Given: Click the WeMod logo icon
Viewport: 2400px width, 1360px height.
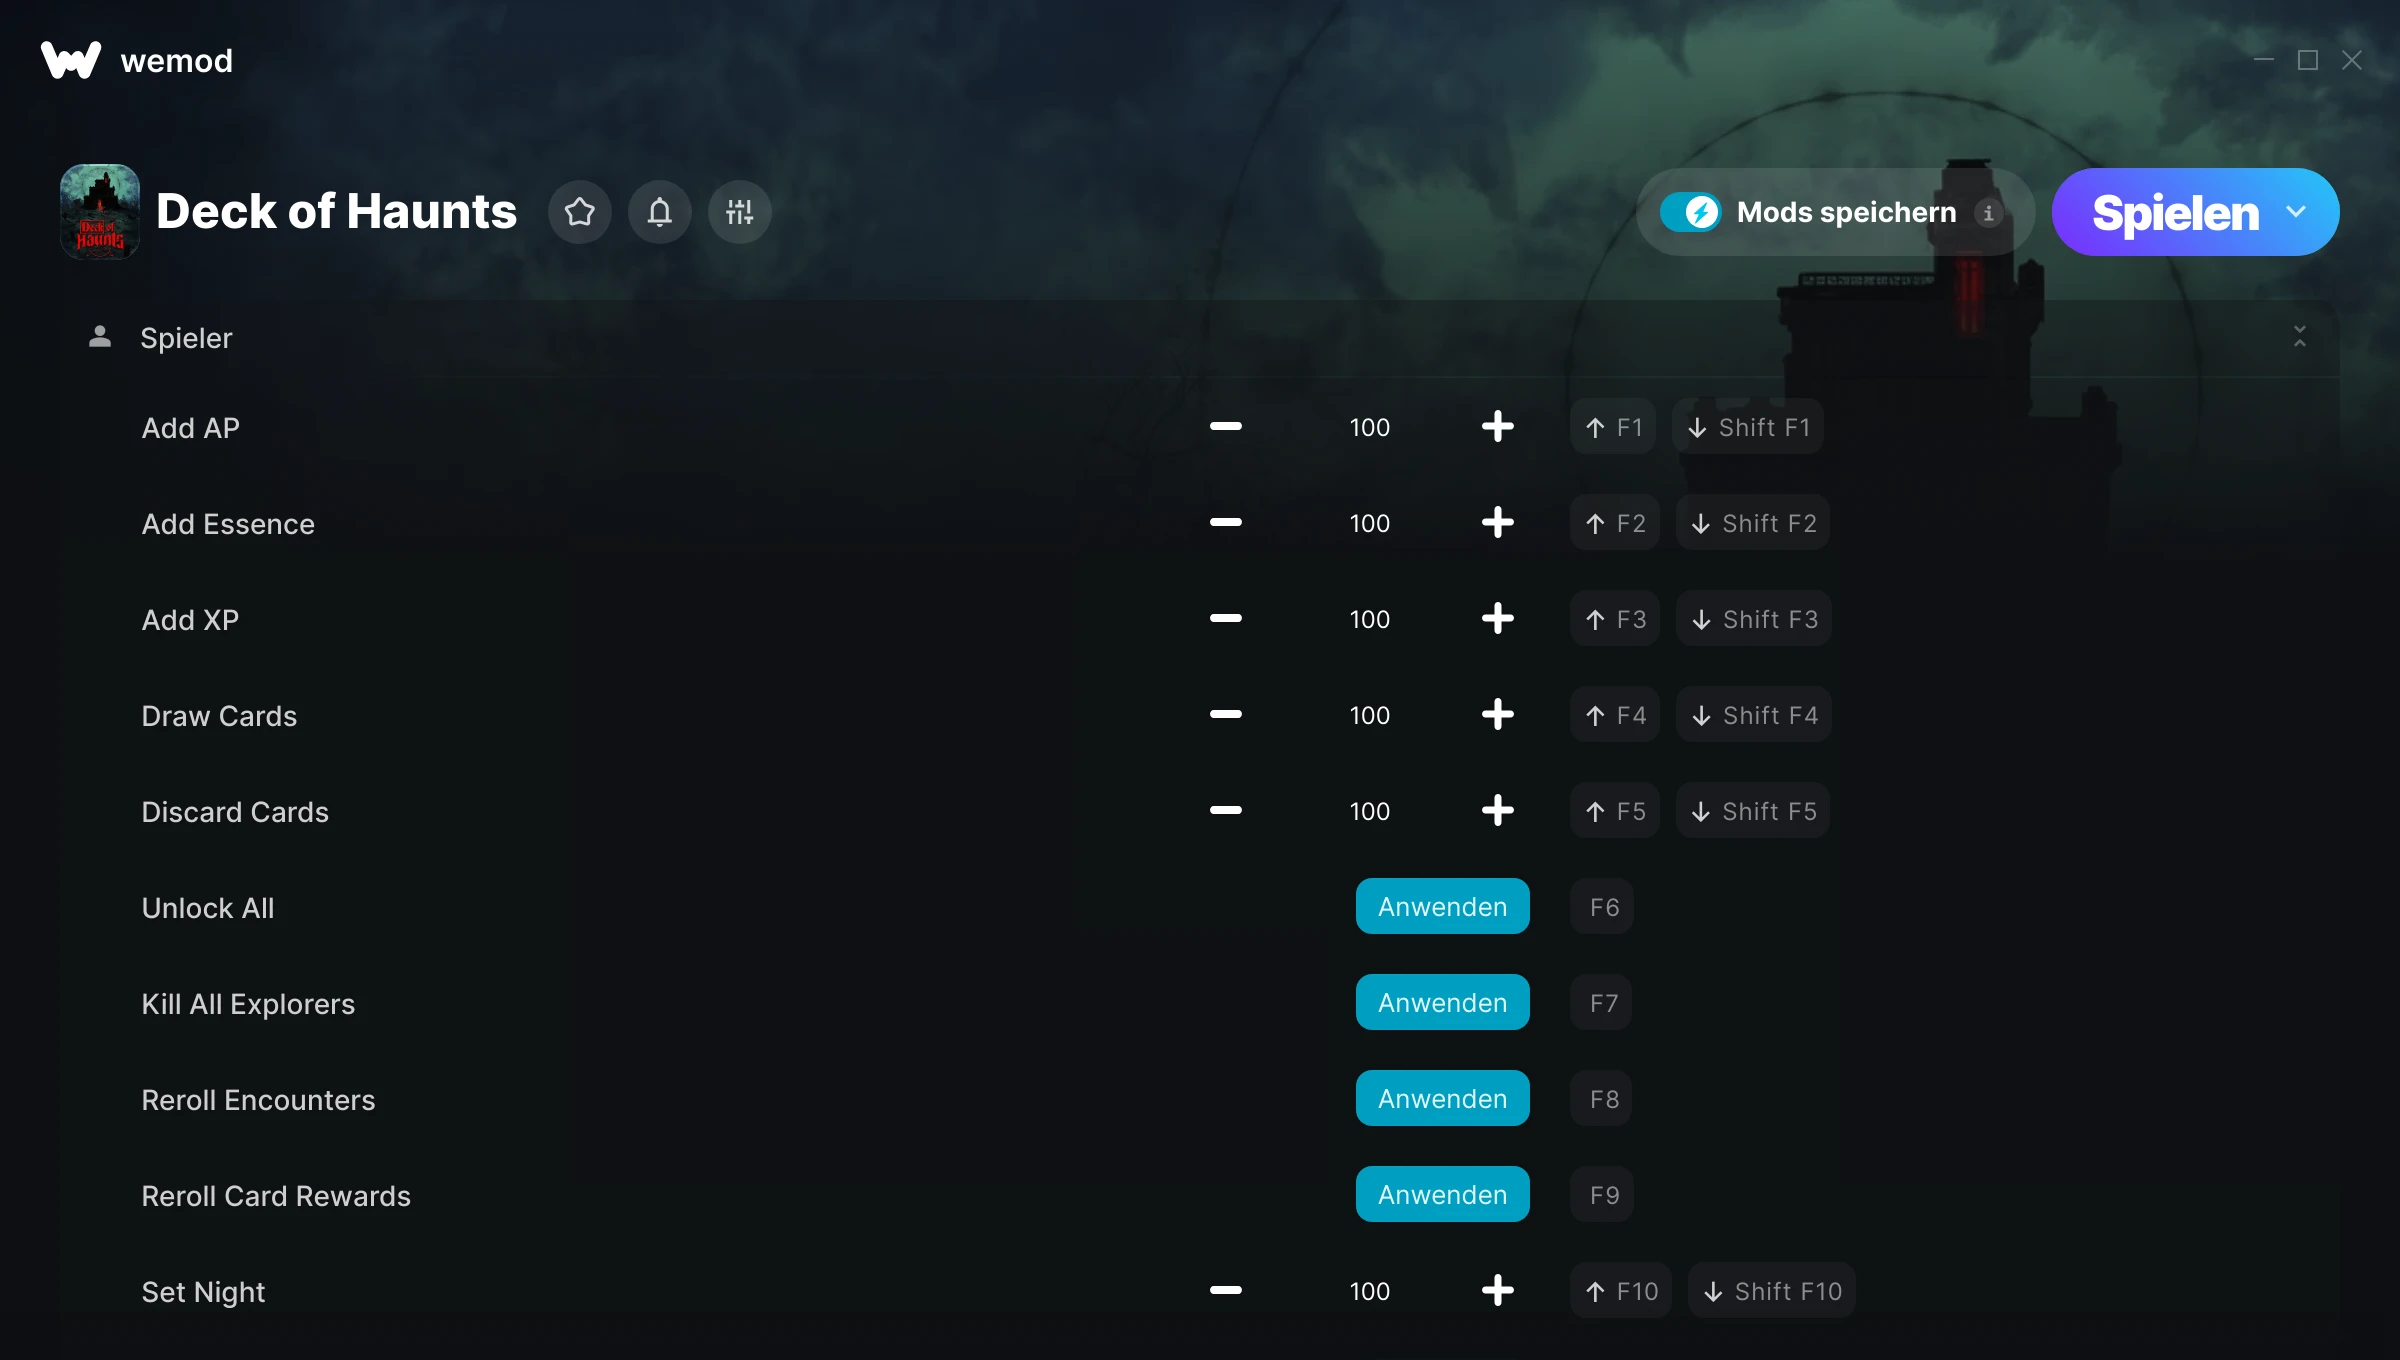Looking at the screenshot, I should tap(70, 60).
